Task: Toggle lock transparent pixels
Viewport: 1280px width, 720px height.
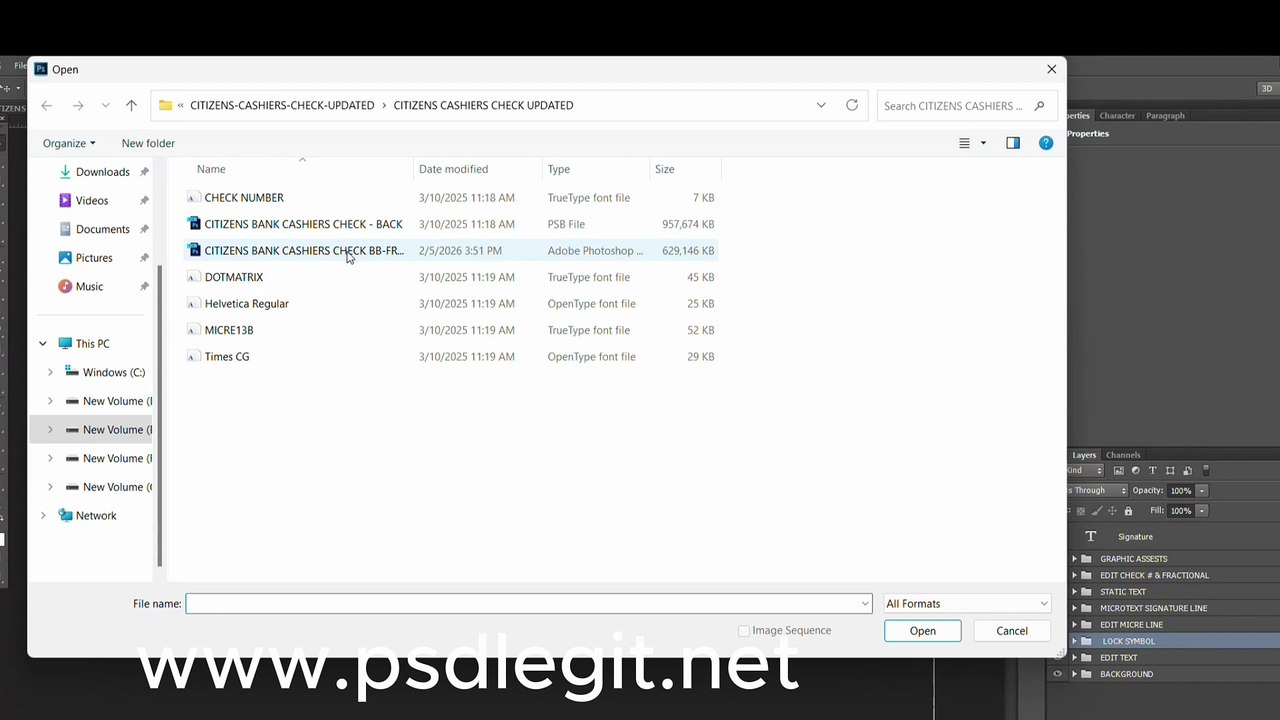Action: coord(1080,511)
